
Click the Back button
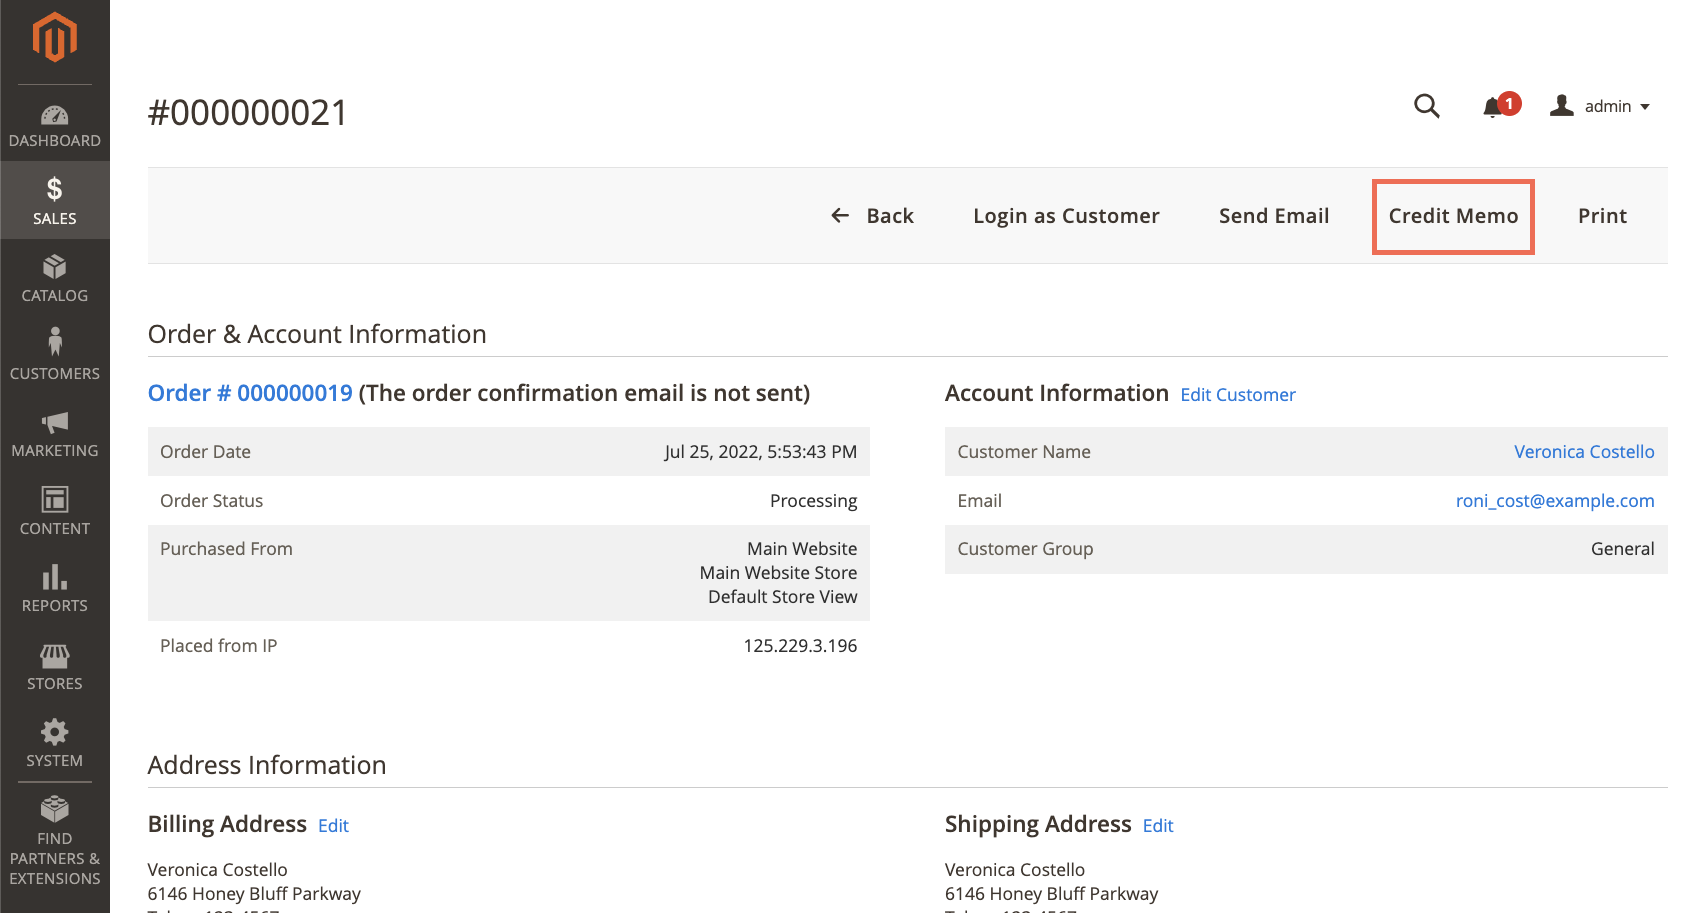pos(873,216)
